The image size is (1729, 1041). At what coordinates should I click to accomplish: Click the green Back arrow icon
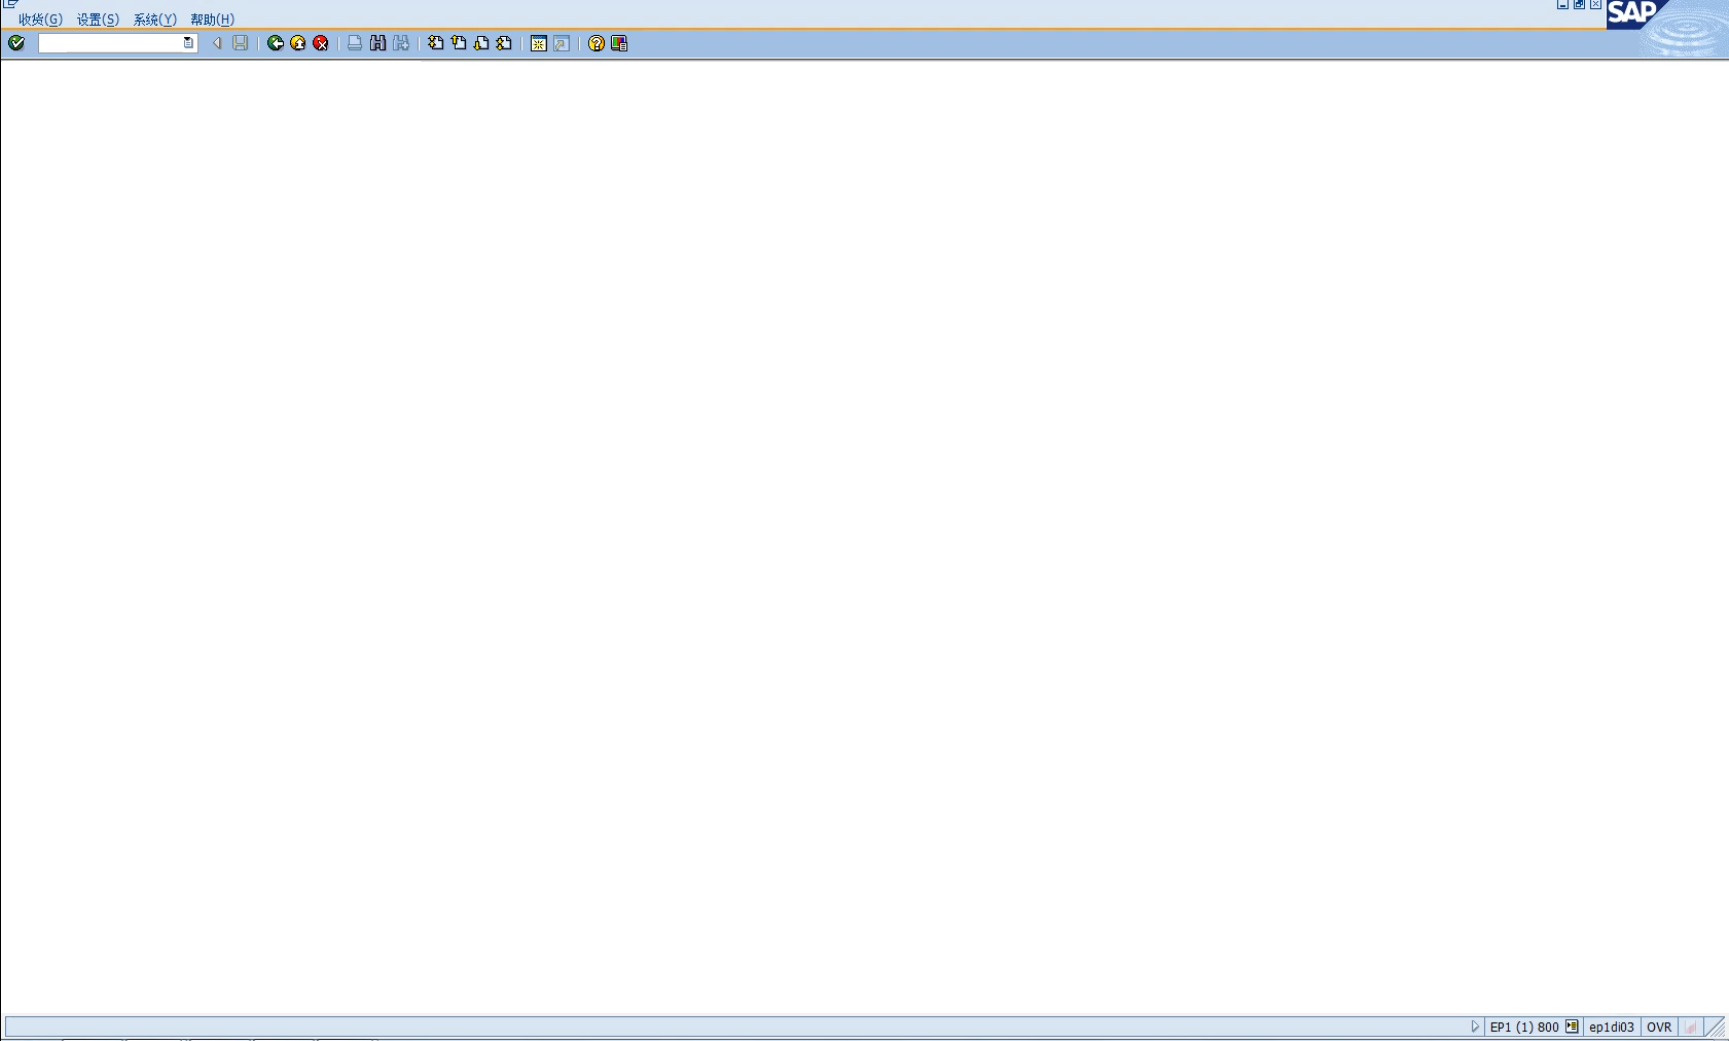click(275, 43)
